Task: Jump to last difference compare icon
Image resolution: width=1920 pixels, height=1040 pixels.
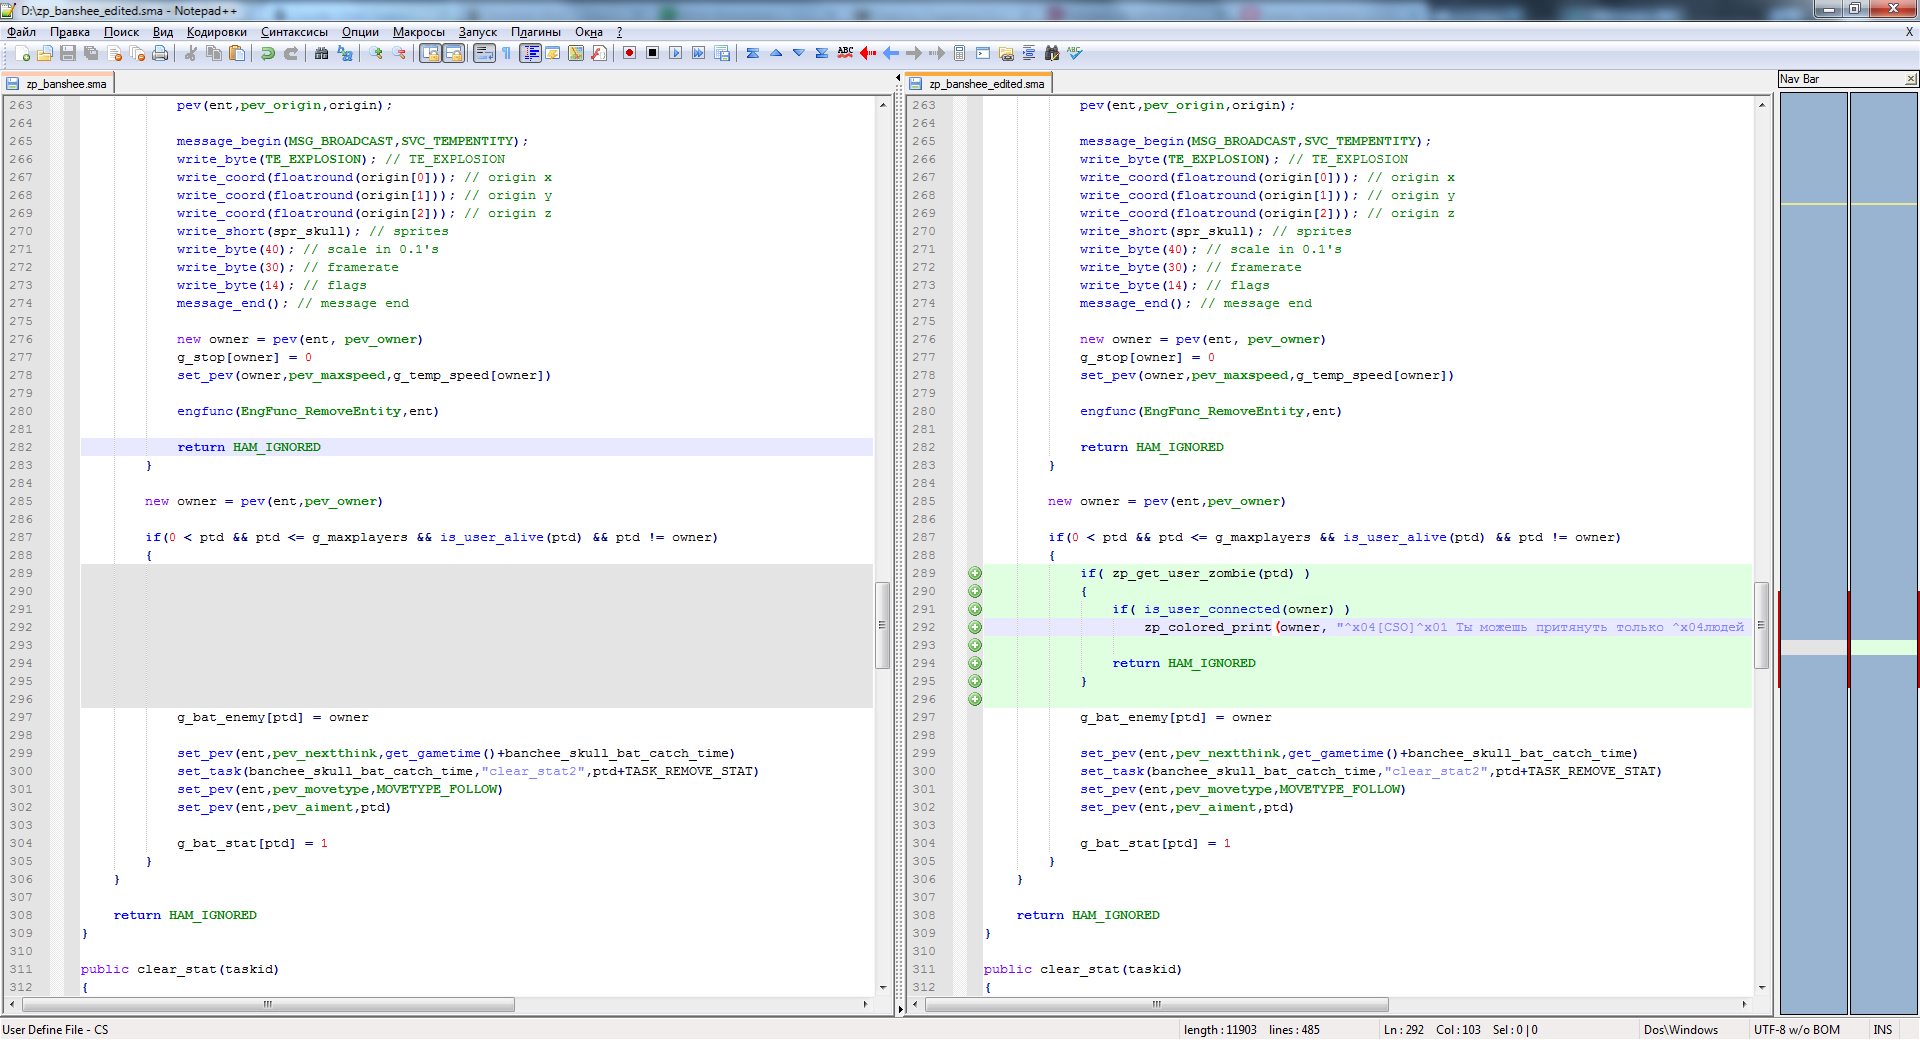Action: click(821, 53)
